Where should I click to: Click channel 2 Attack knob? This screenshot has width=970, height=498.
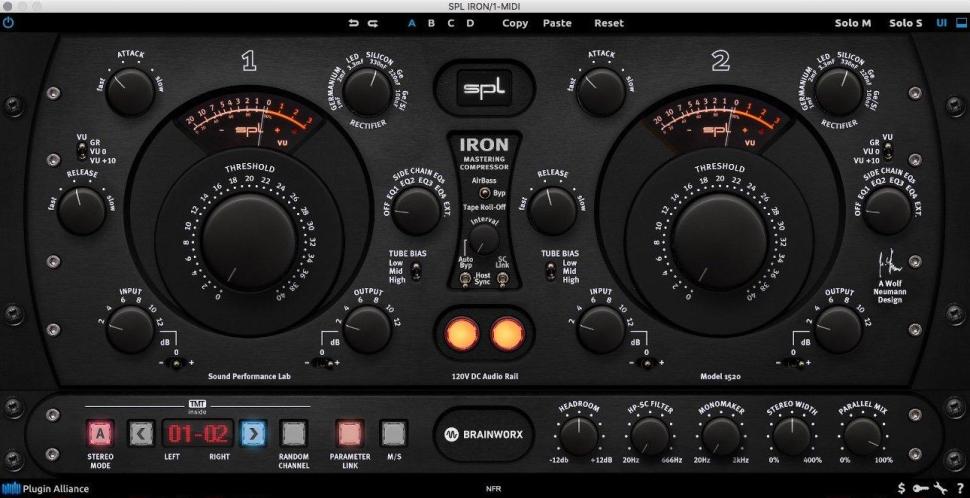coord(601,92)
